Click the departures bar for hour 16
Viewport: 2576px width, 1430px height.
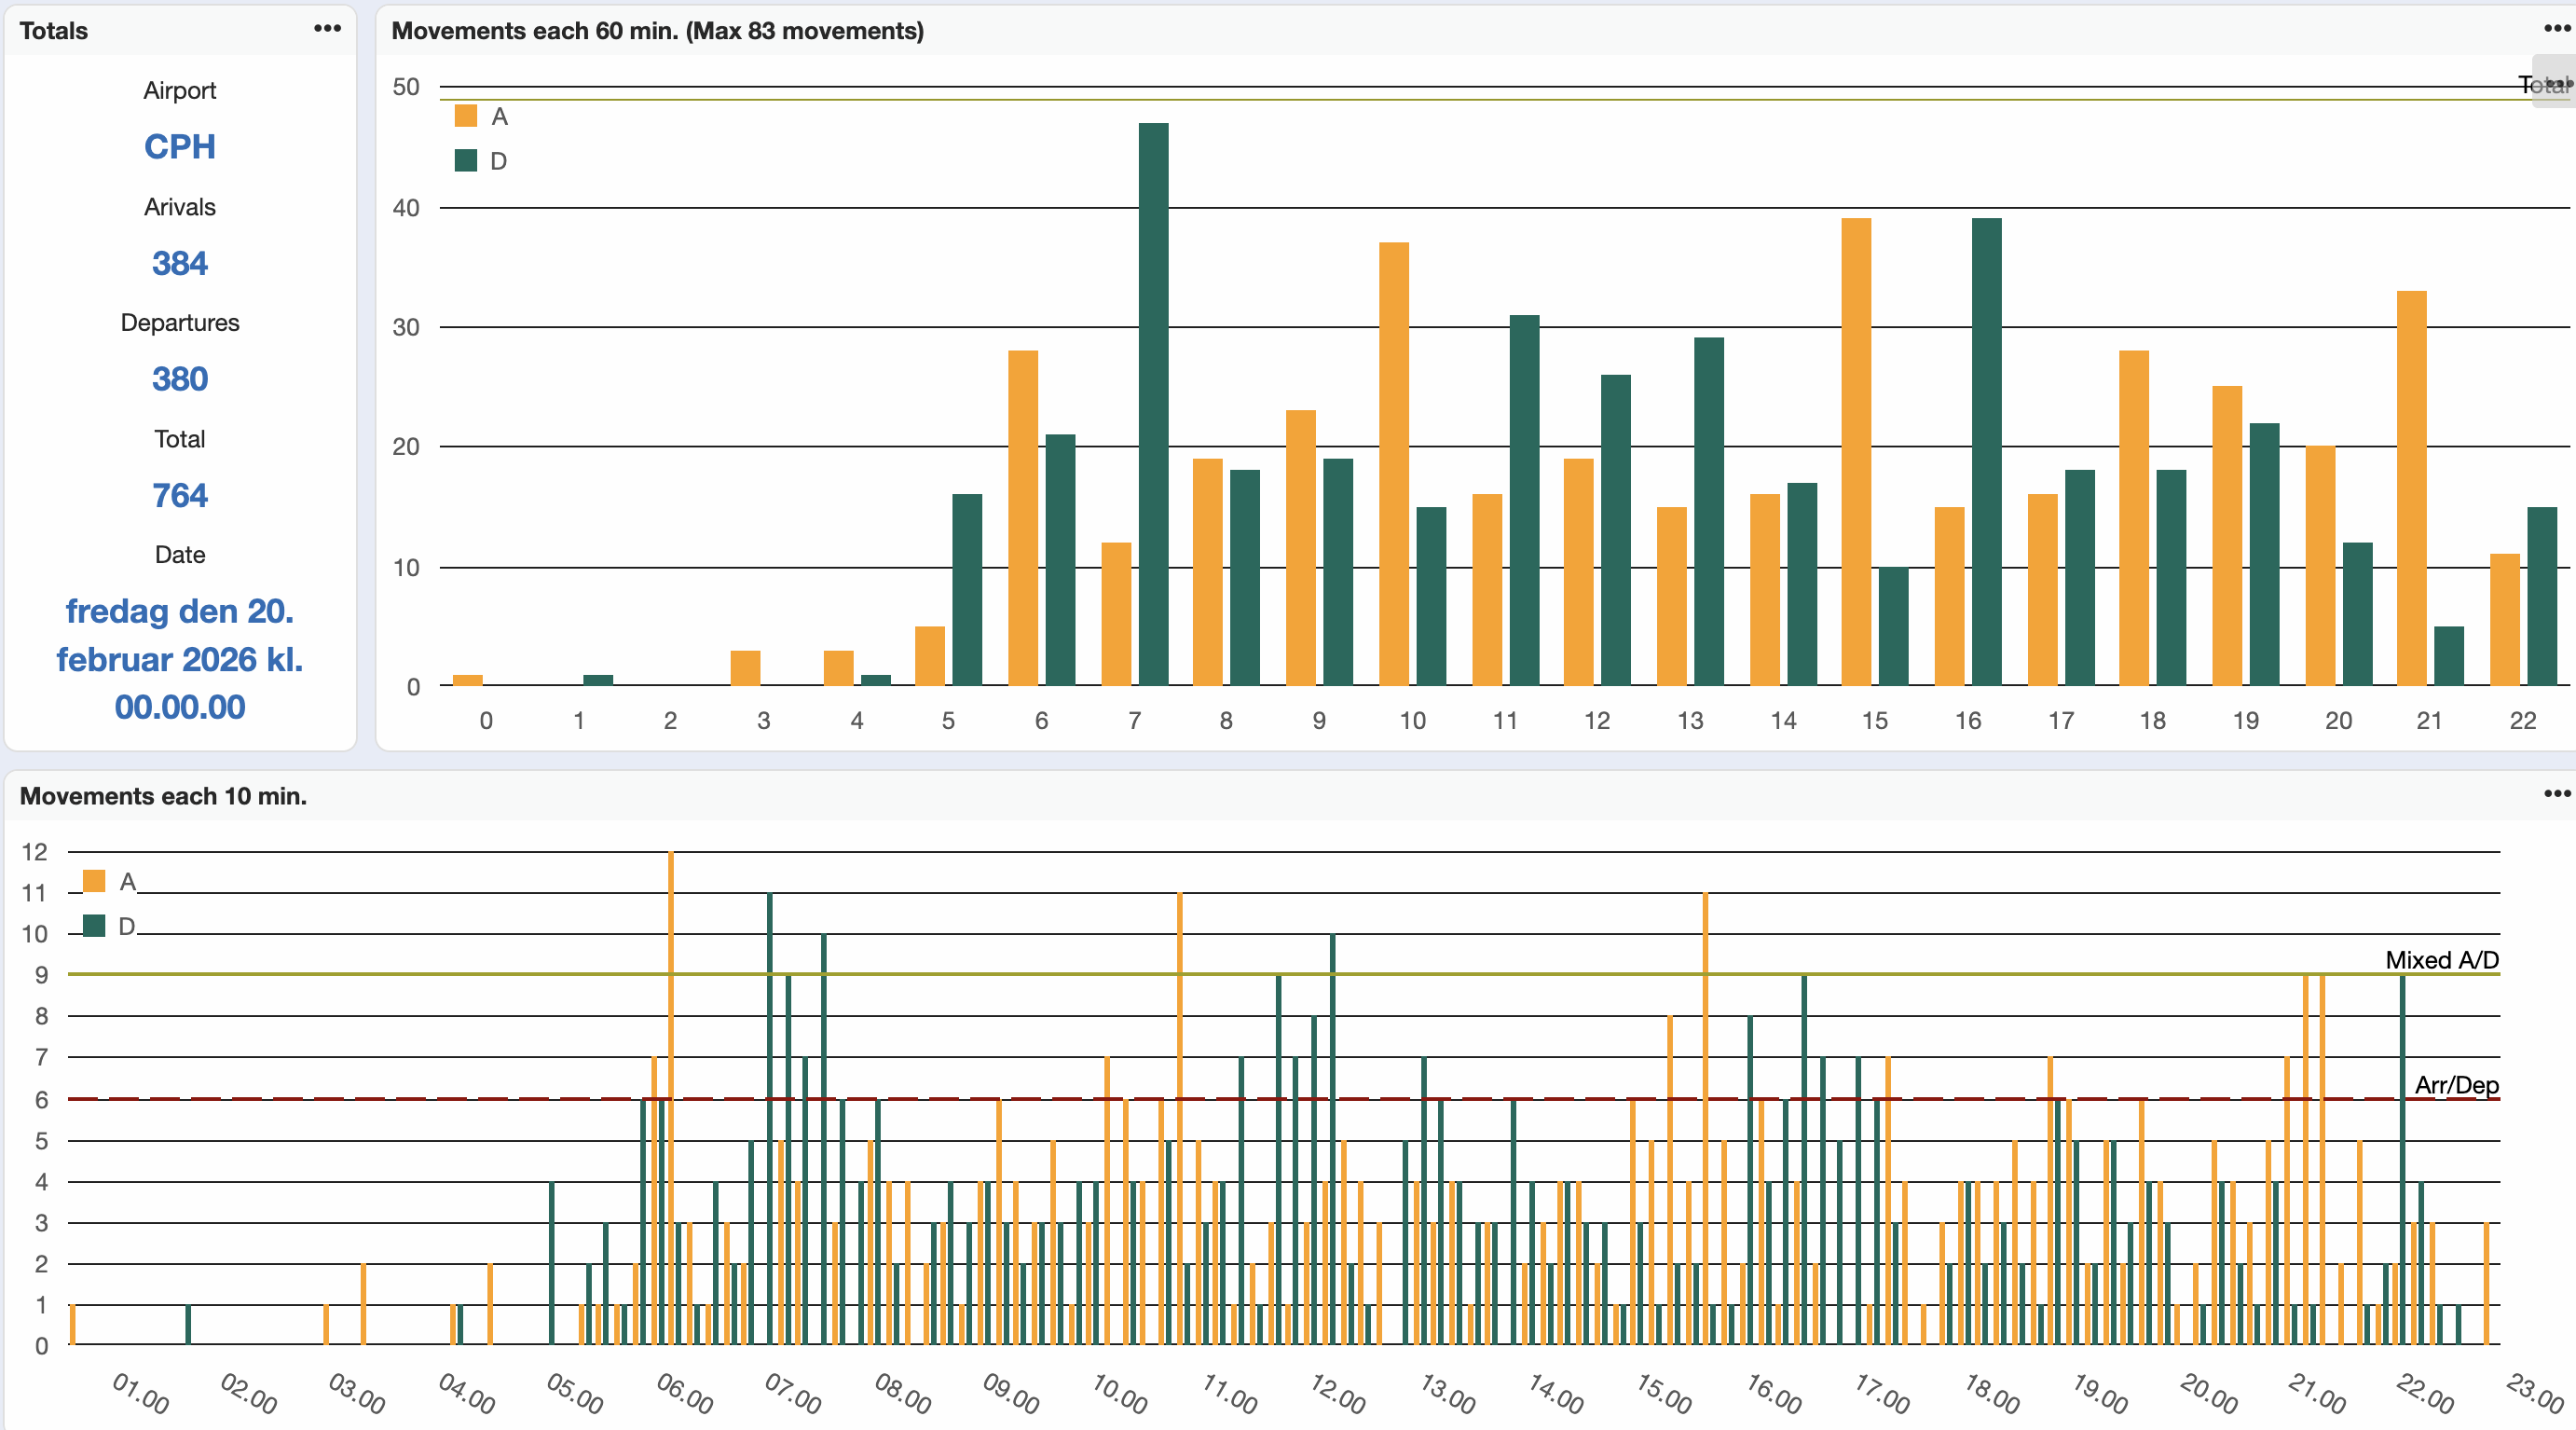[x=1986, y=452]
